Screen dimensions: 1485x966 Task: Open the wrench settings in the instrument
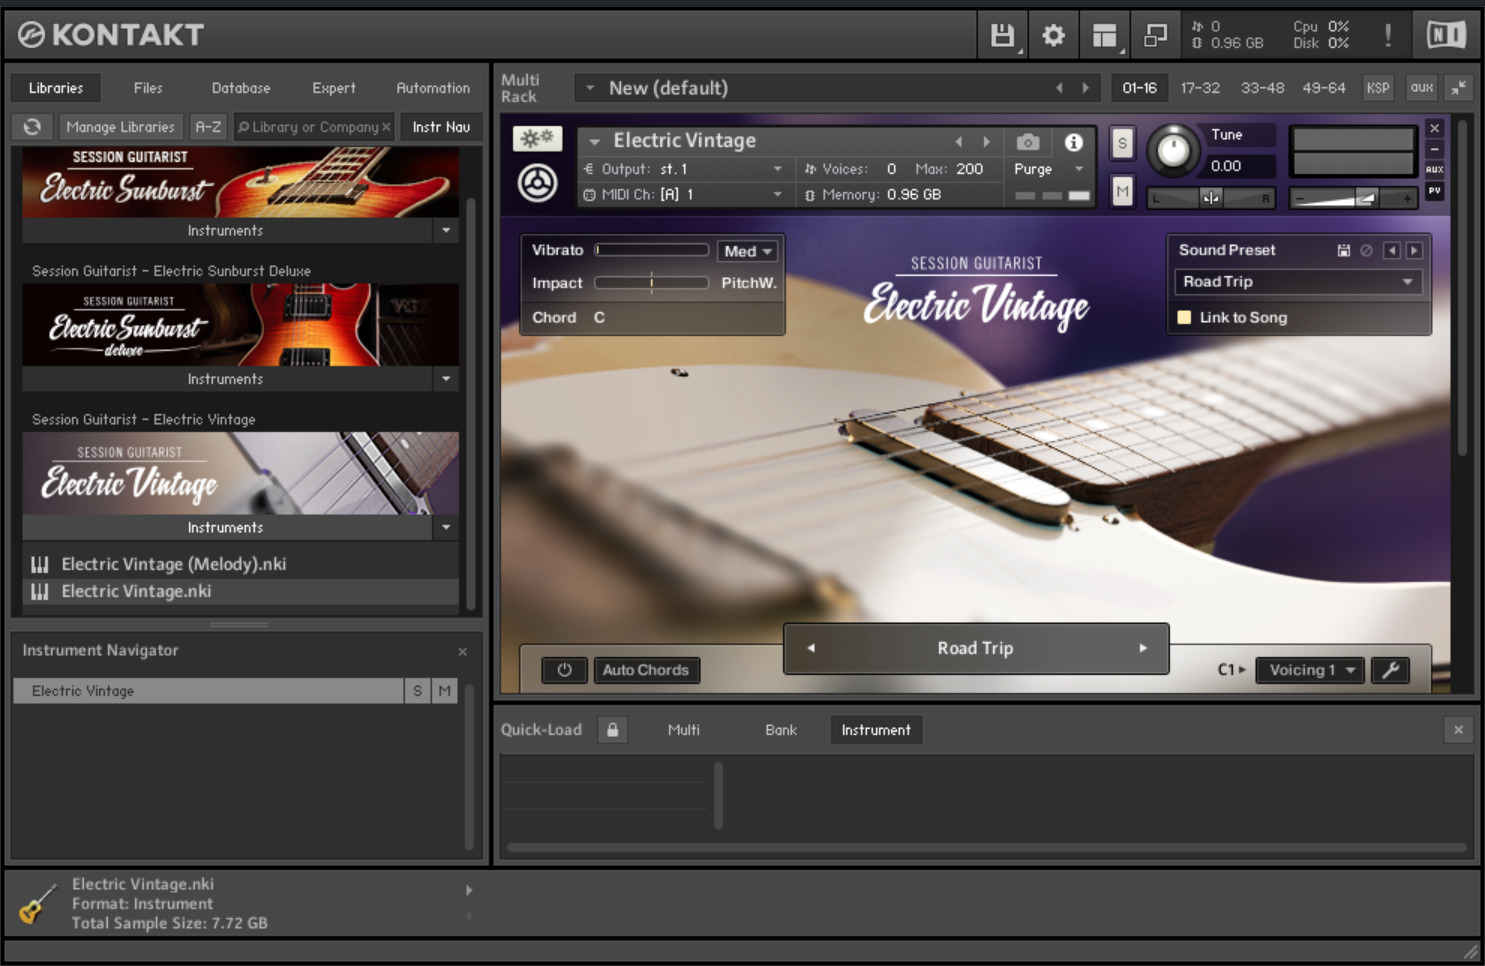(1391, 670)
